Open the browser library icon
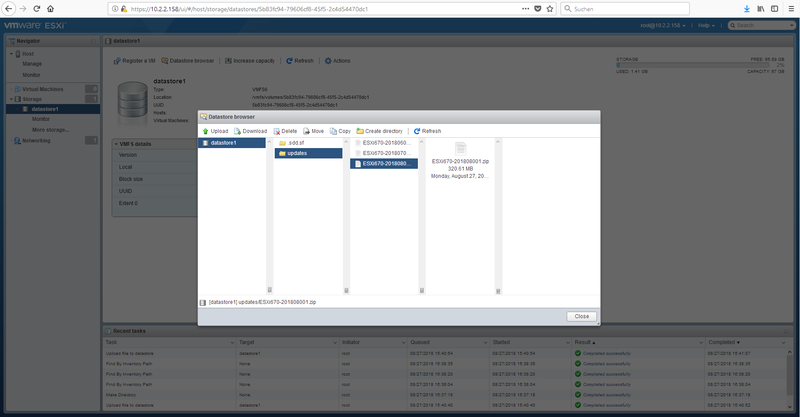Screen dimensions: 800x417 pos(761,9)
